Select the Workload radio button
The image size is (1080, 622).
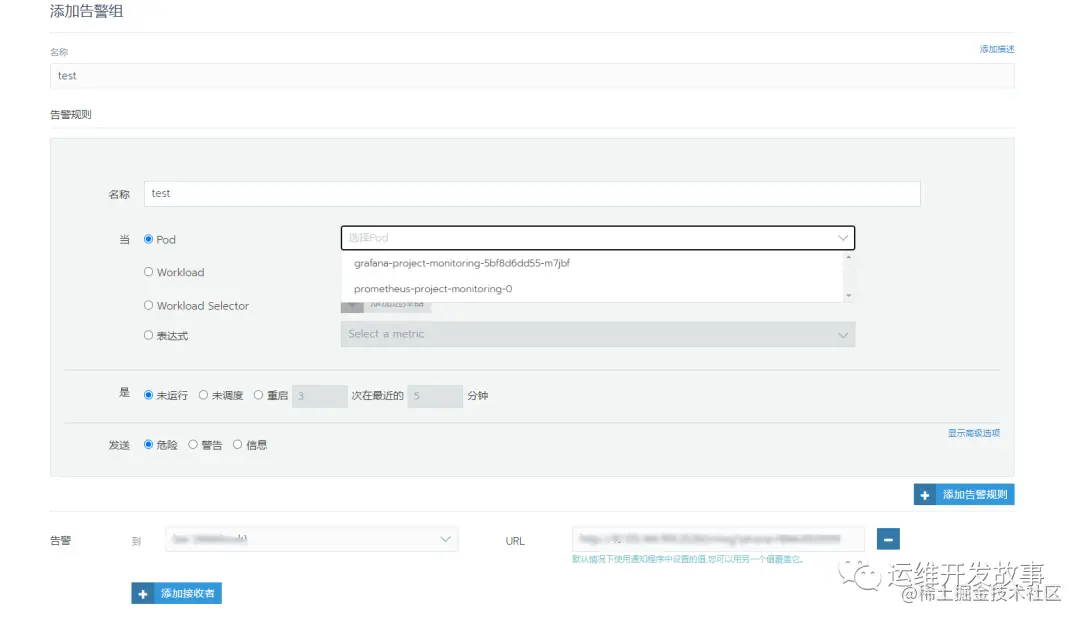coord(148,272)
